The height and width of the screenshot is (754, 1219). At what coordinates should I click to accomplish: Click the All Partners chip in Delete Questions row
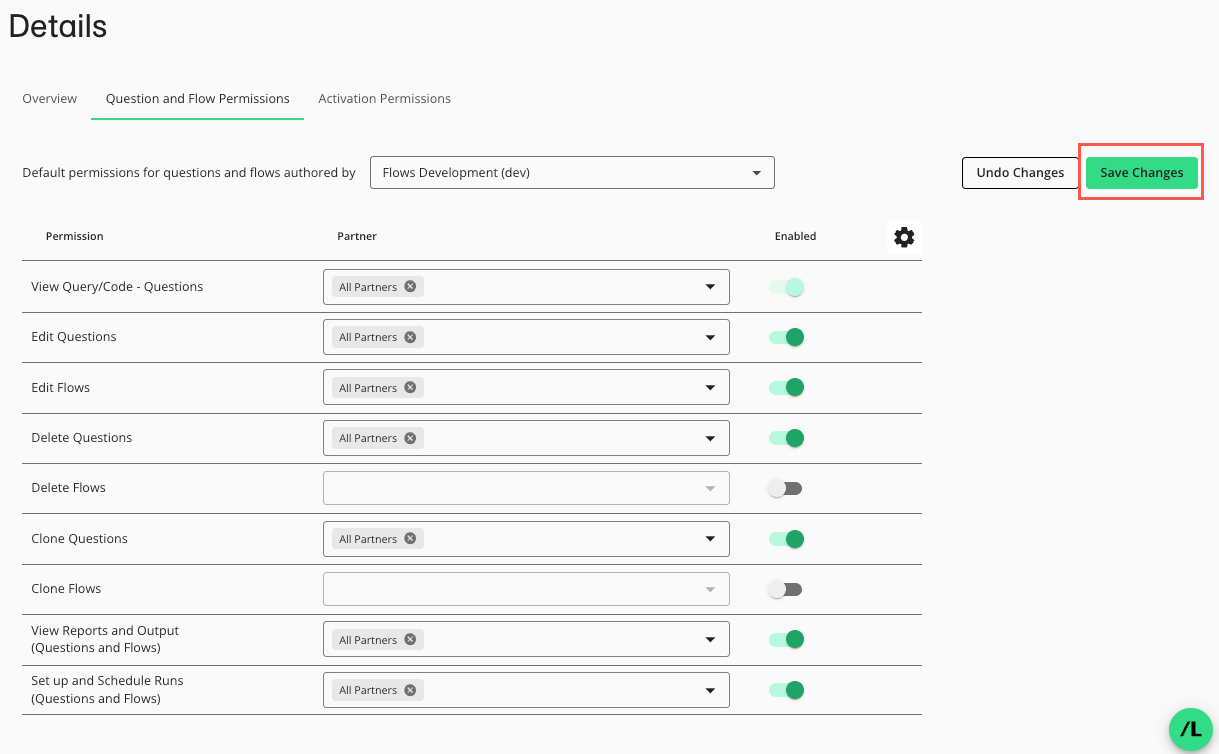click(377, 438)
